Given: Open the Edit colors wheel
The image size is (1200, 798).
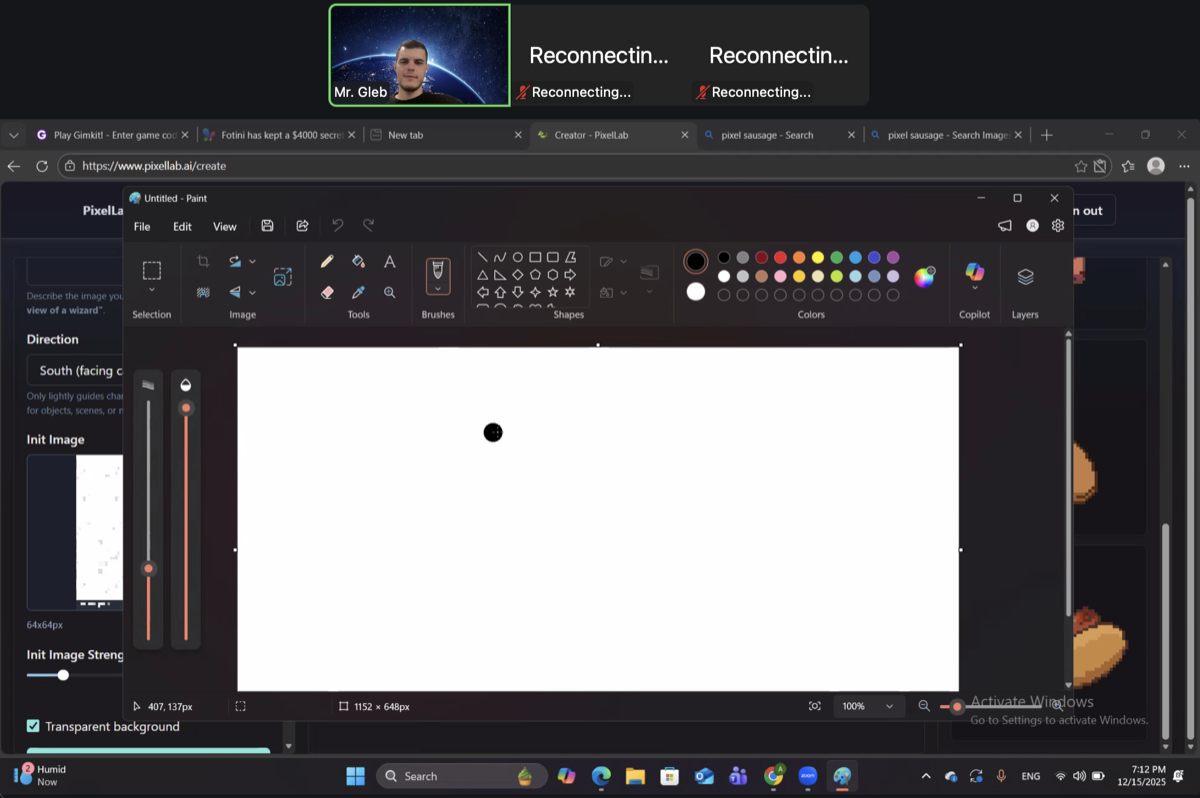Looking at the screenshot, I should (x=924, y=277).
